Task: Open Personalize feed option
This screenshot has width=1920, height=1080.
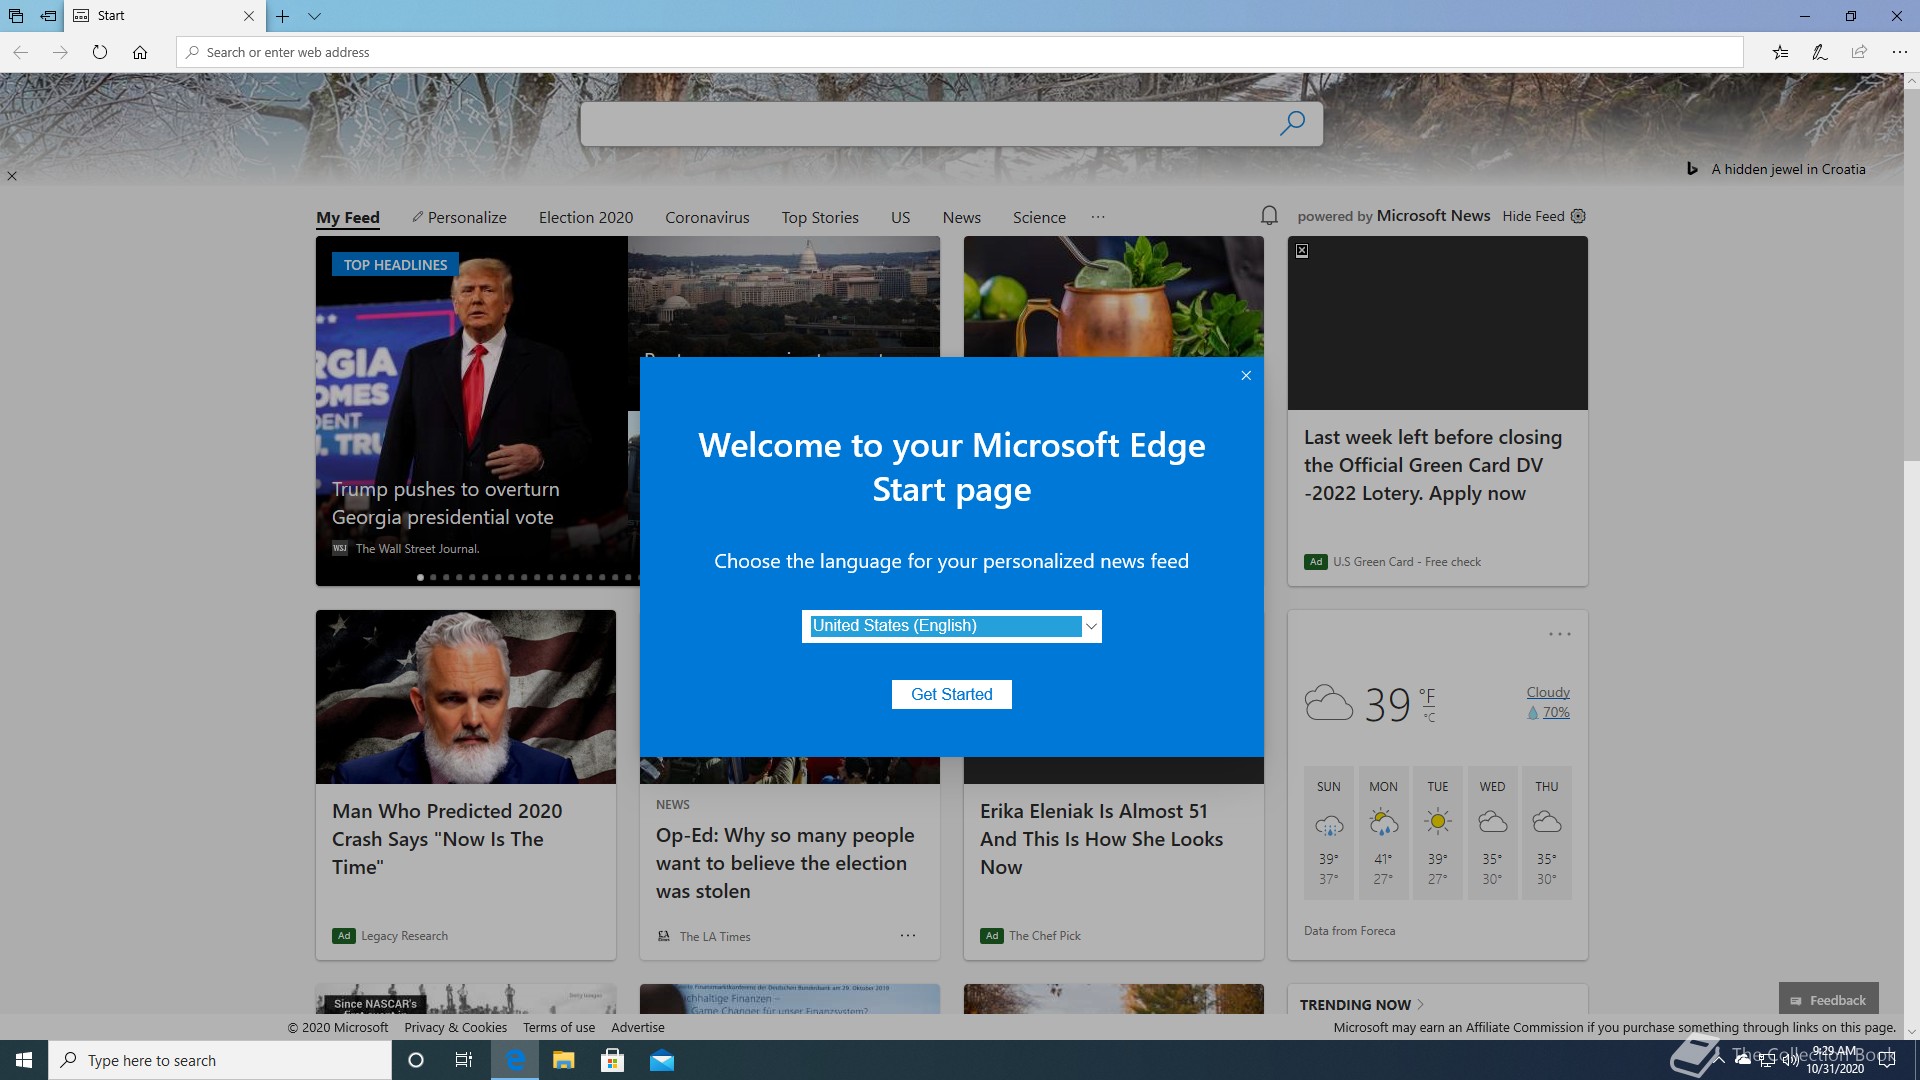Action: [x=459, y=217]
